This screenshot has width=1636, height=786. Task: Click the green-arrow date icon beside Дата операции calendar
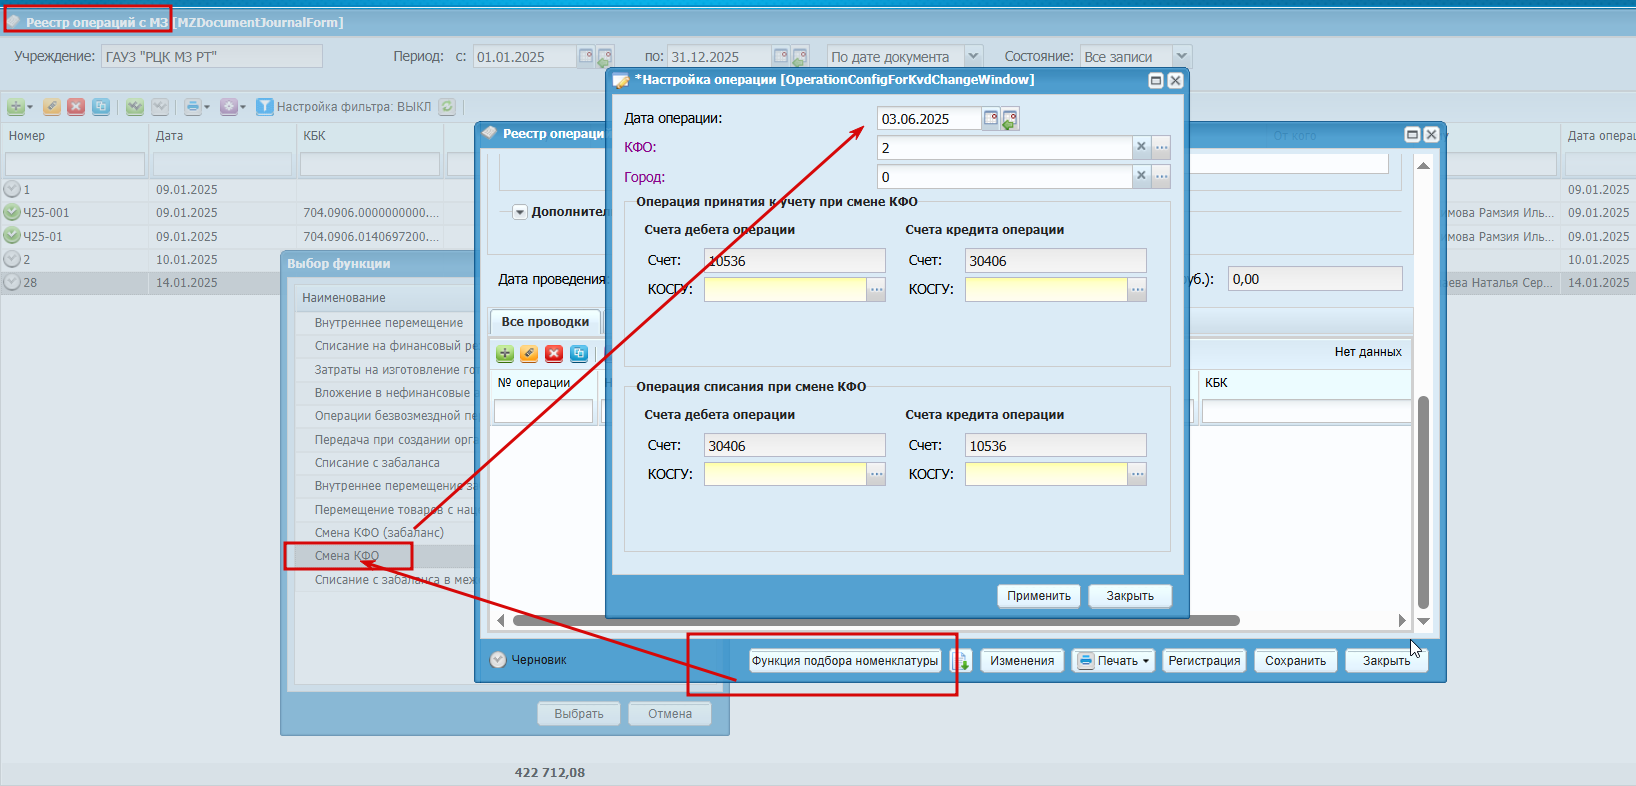click(1010, 119)
